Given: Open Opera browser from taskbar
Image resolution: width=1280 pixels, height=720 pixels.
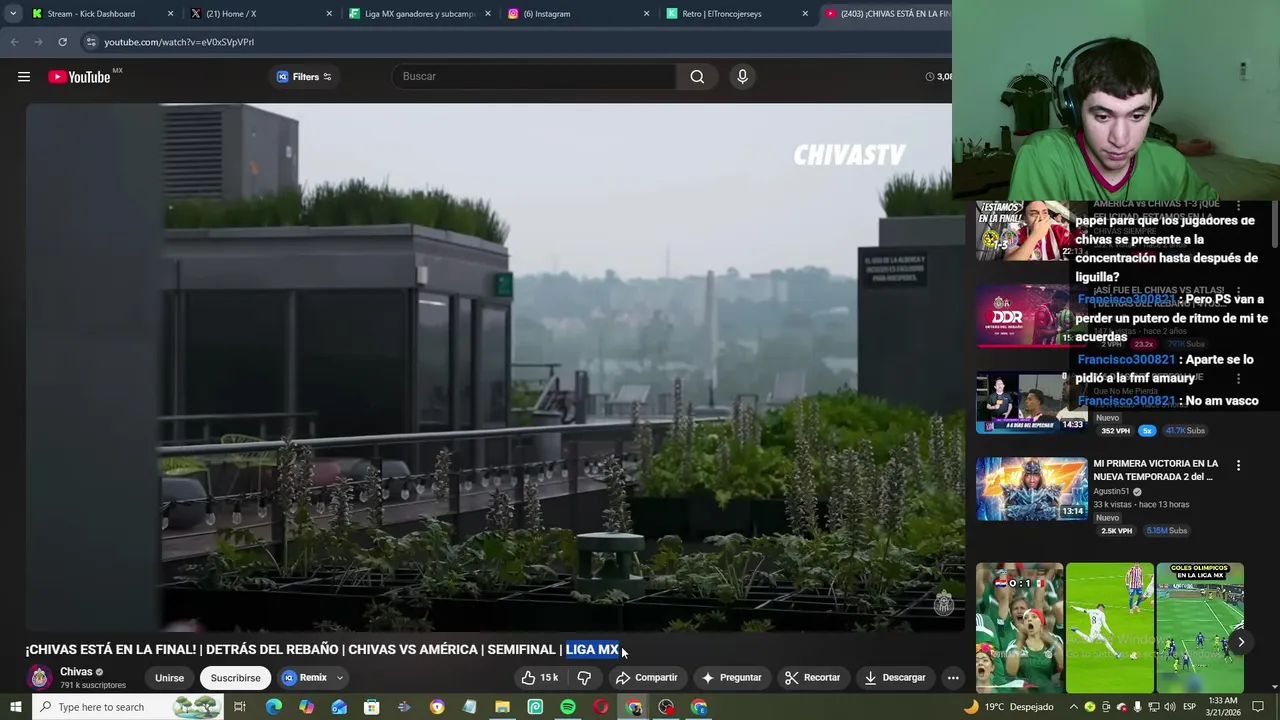Looking at the screenshot, I should (601, 707).
